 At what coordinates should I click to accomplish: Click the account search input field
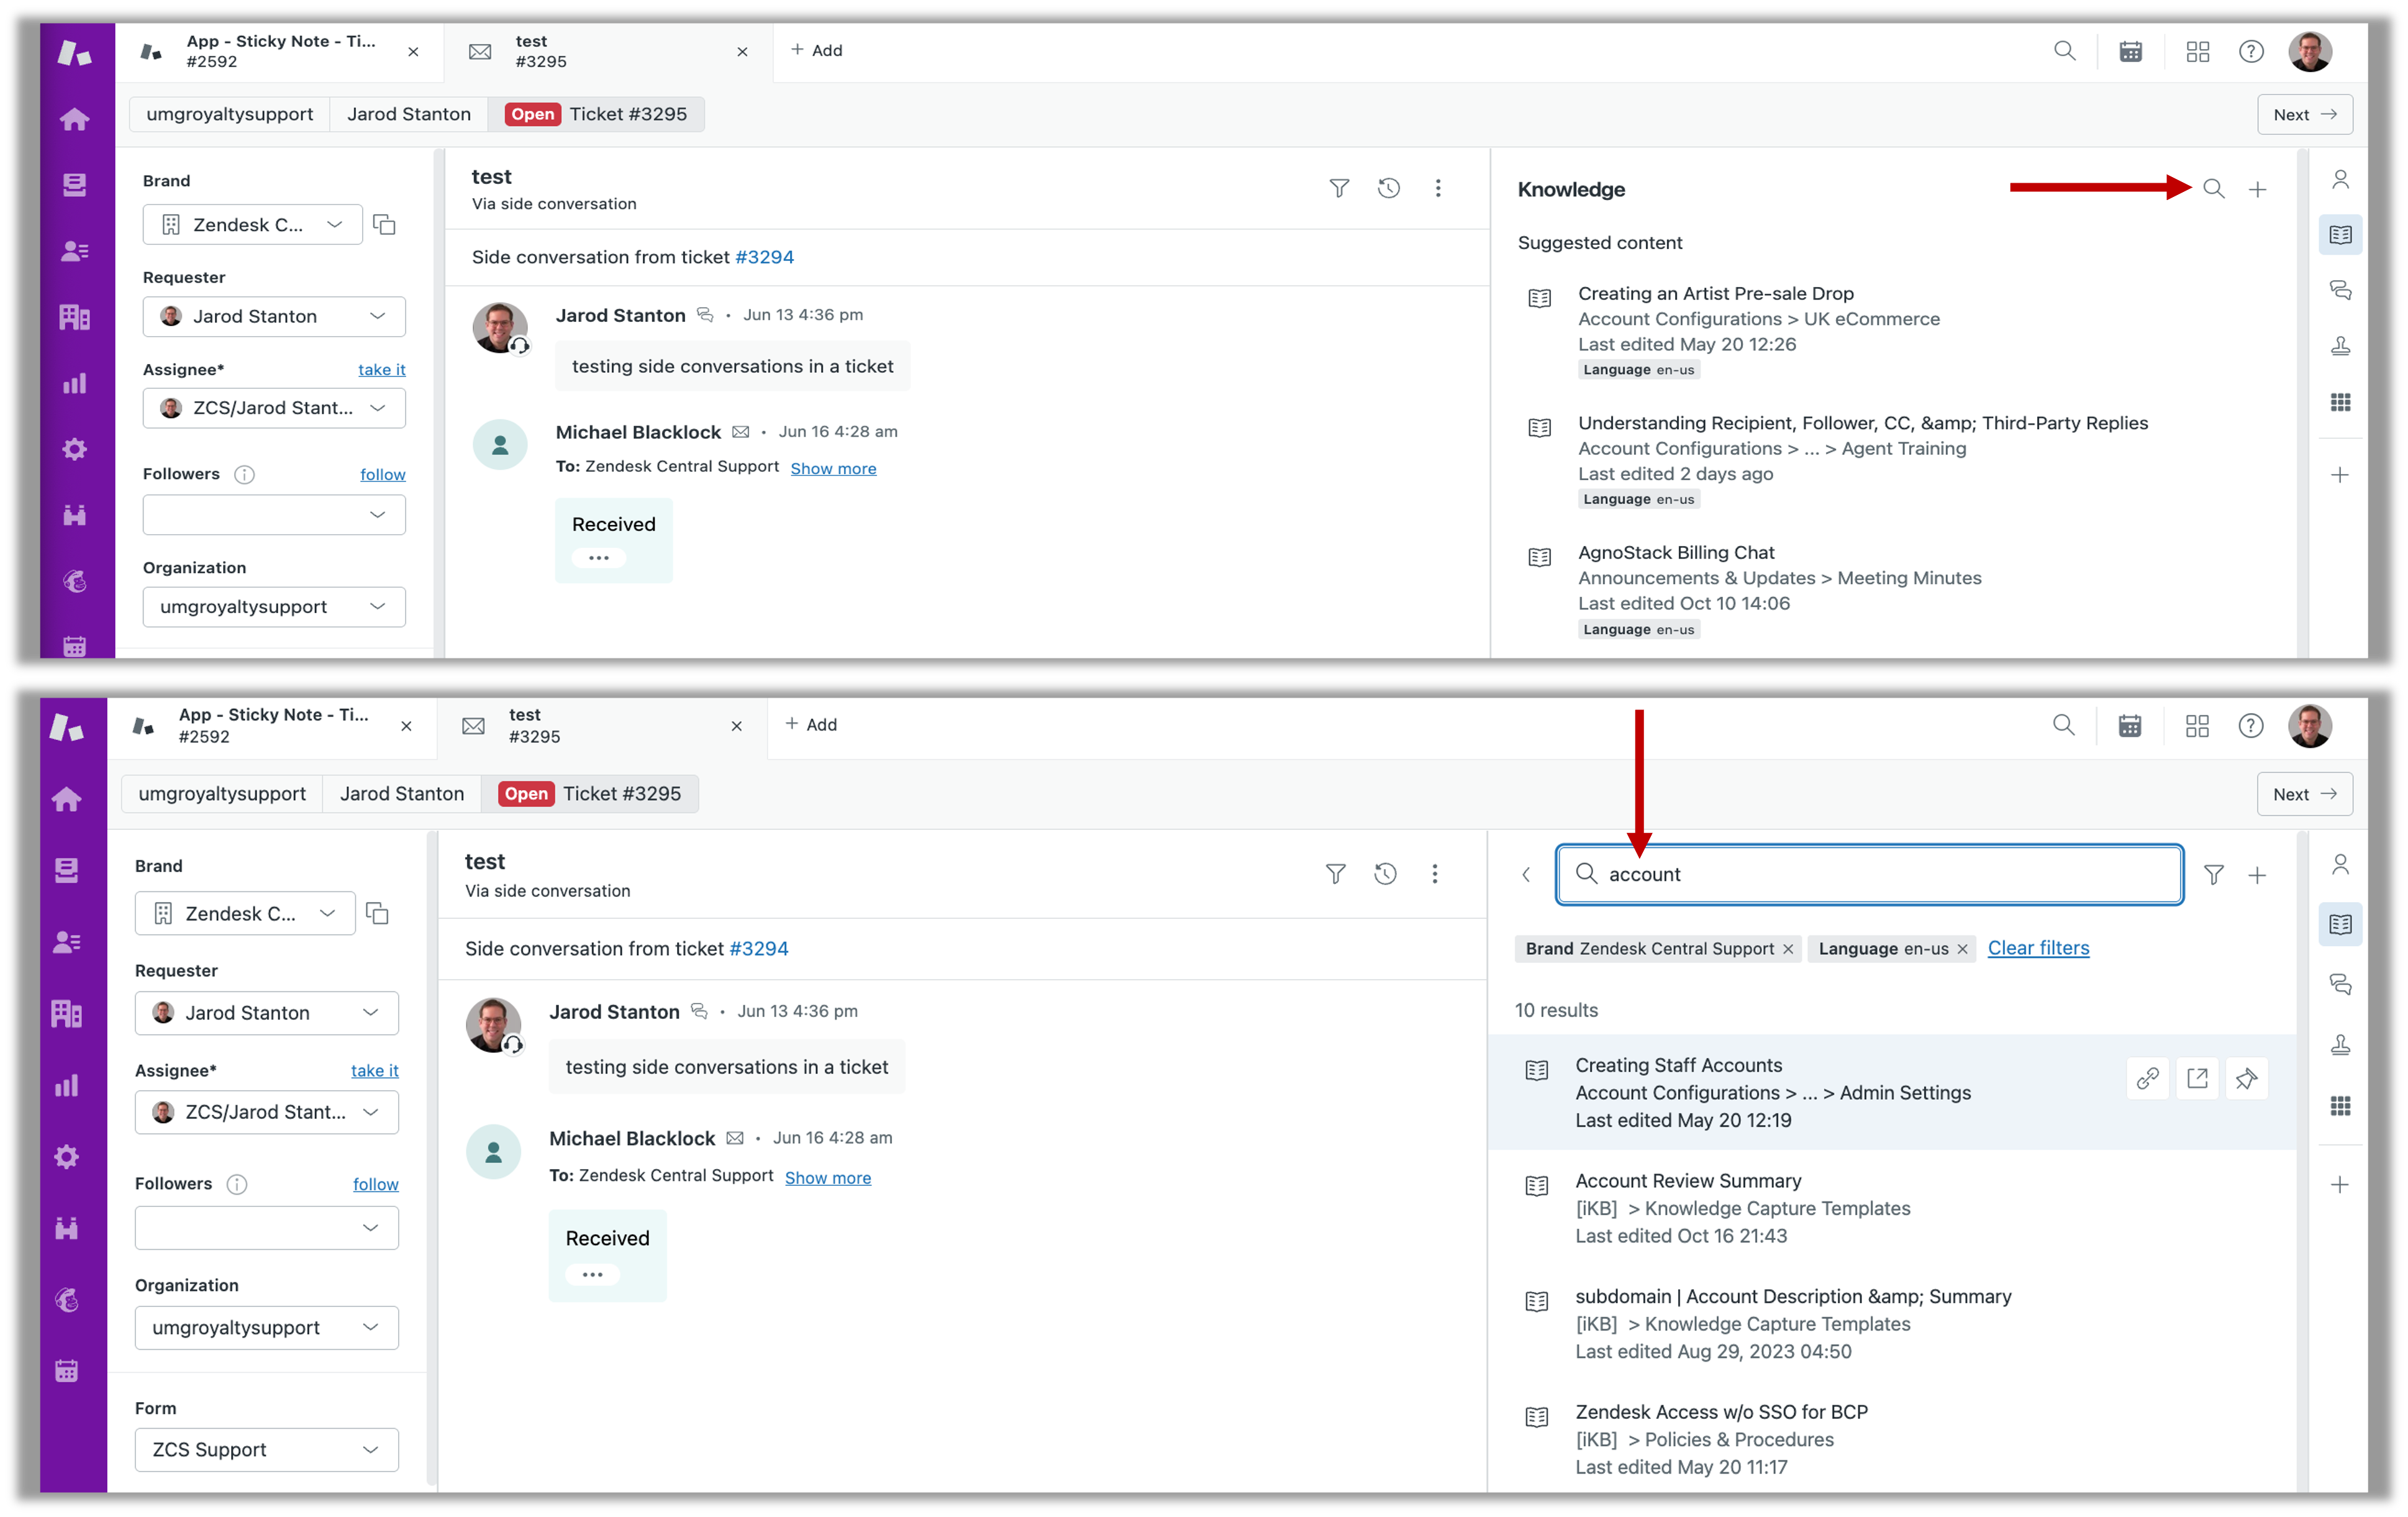click(1869, 874)
